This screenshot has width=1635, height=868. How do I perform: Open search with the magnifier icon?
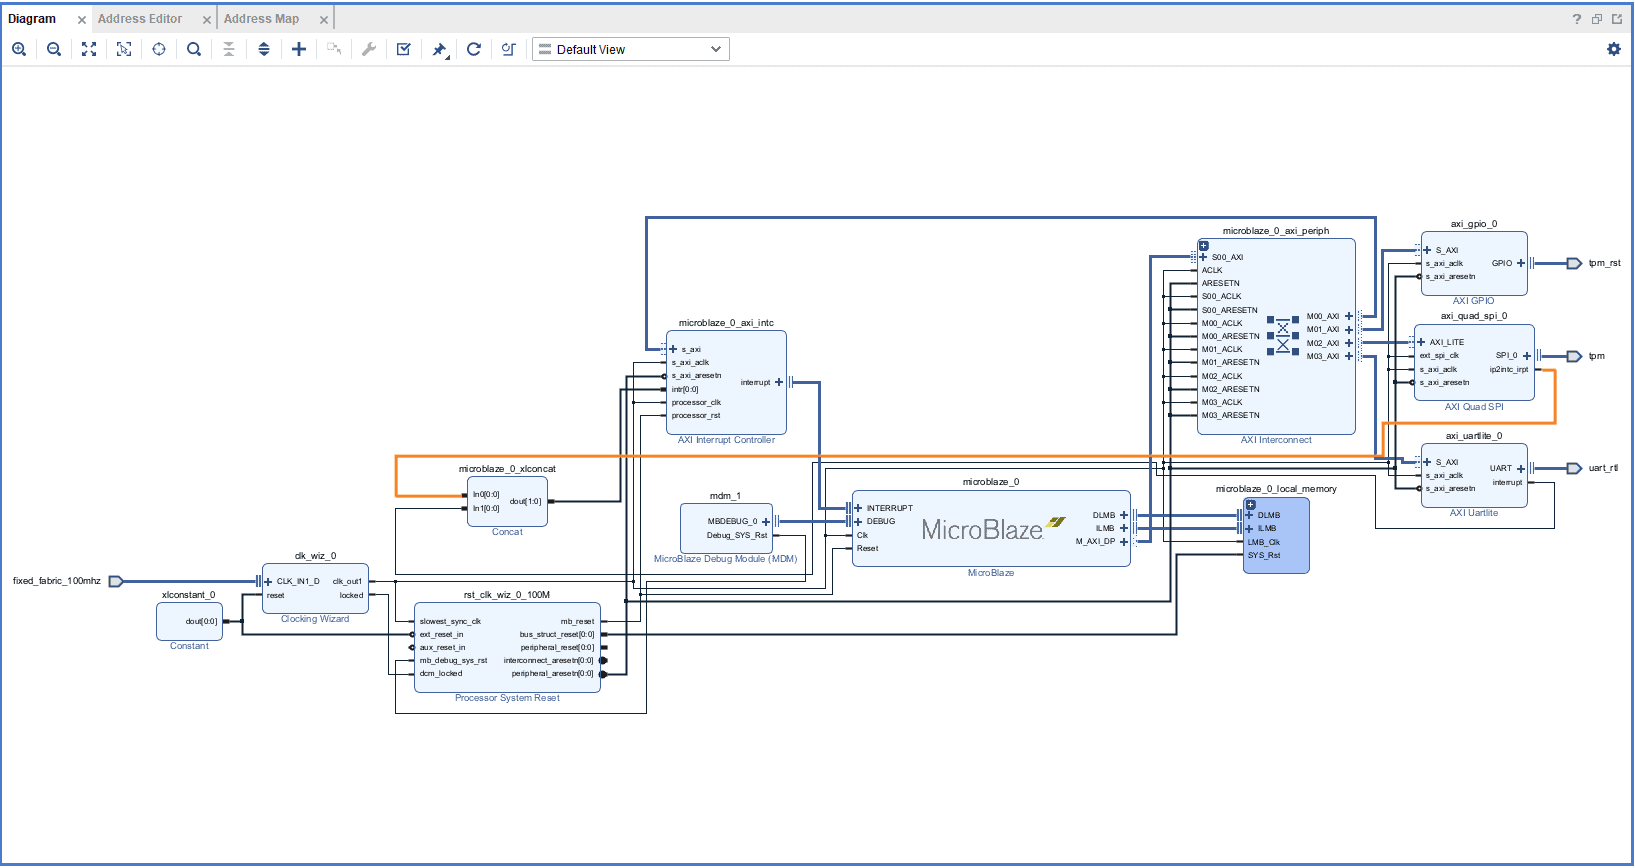194,49
